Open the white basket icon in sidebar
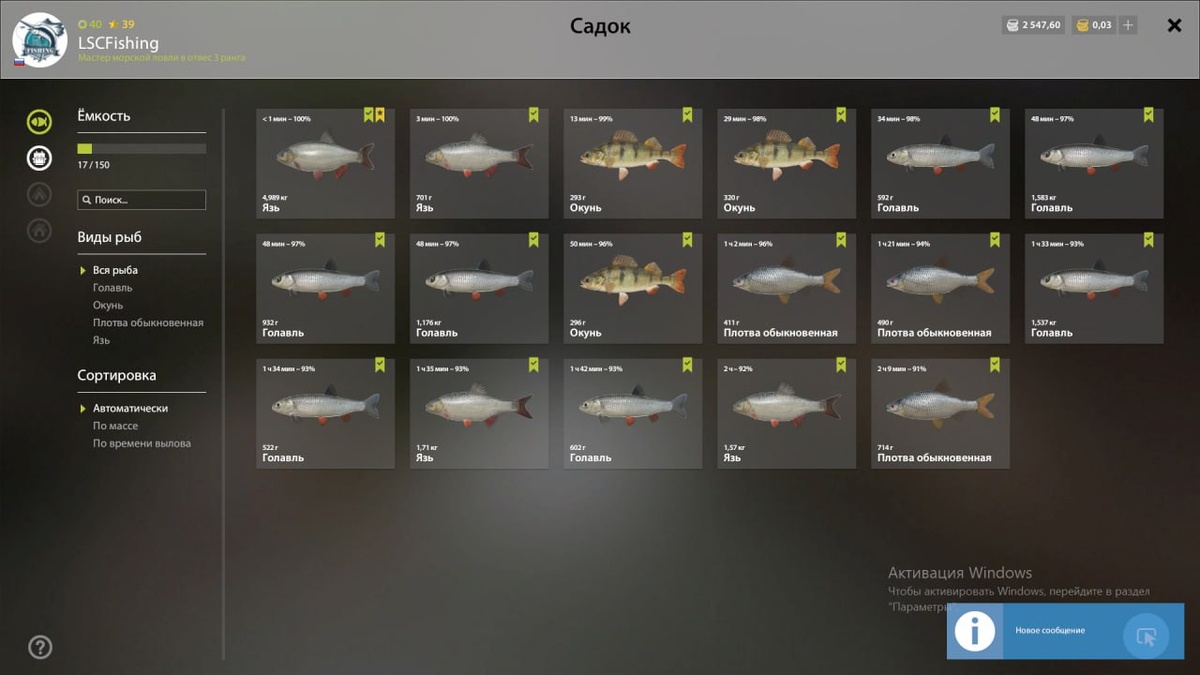This screenshot has height=675, width=1200. coord(39,158)
